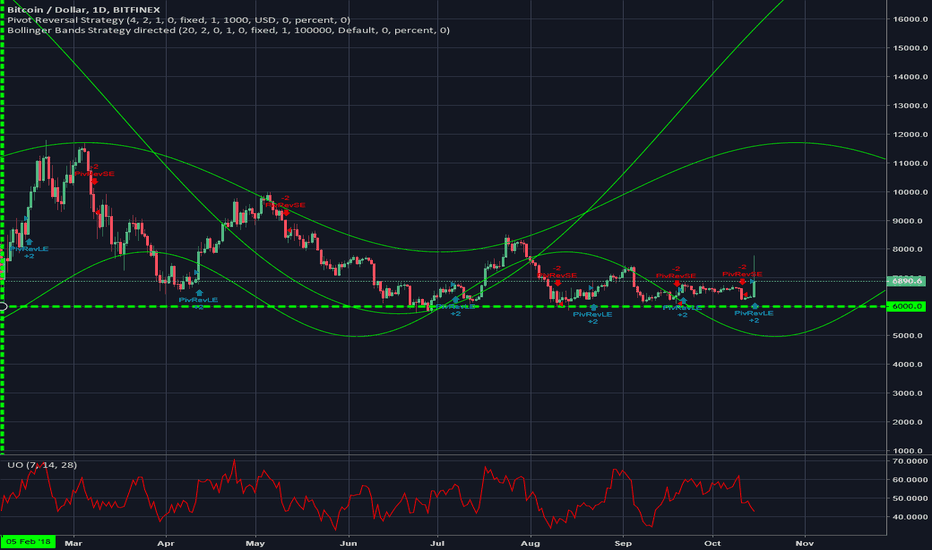Click the PivRevSE label in October
The image size is (932, 550).
pyautogui.click(x=742, y=274)
